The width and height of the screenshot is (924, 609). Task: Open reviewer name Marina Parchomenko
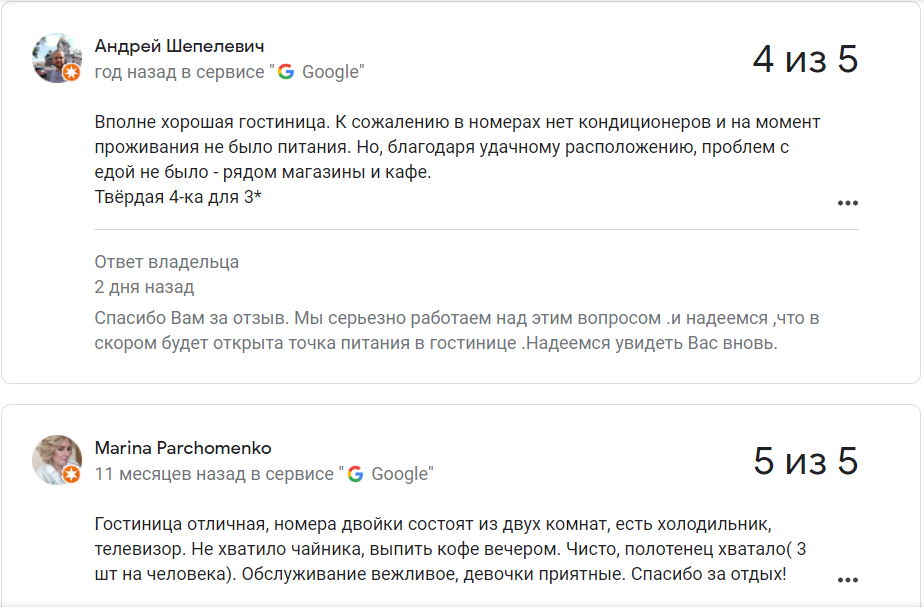(183, 448)
